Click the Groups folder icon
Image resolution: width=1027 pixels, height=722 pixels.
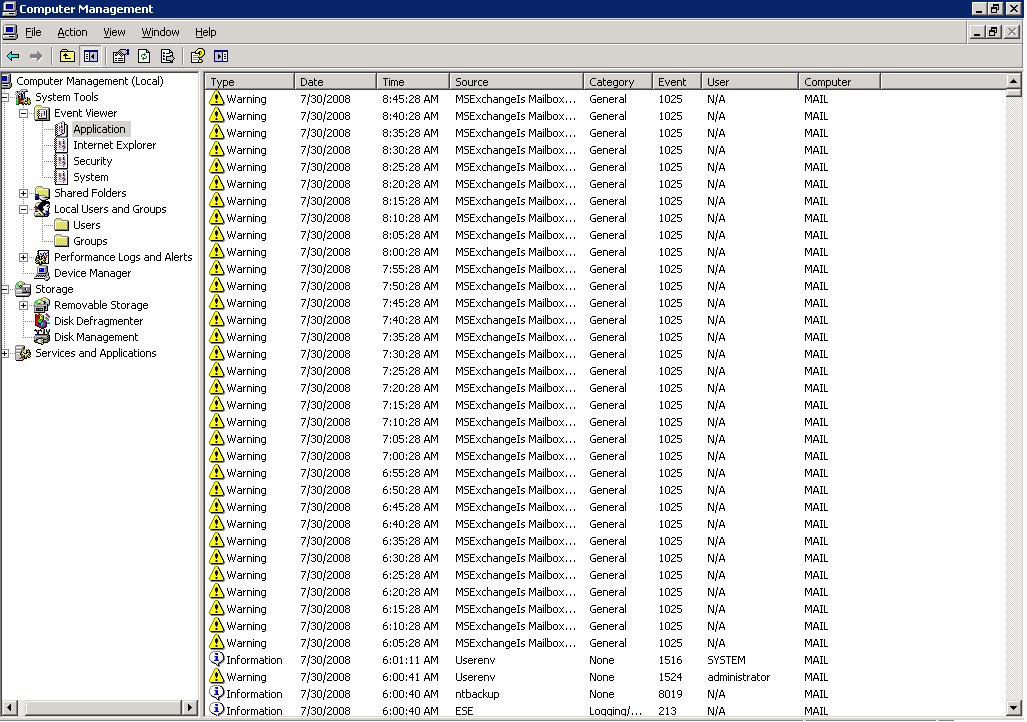(x=62, y=241)
